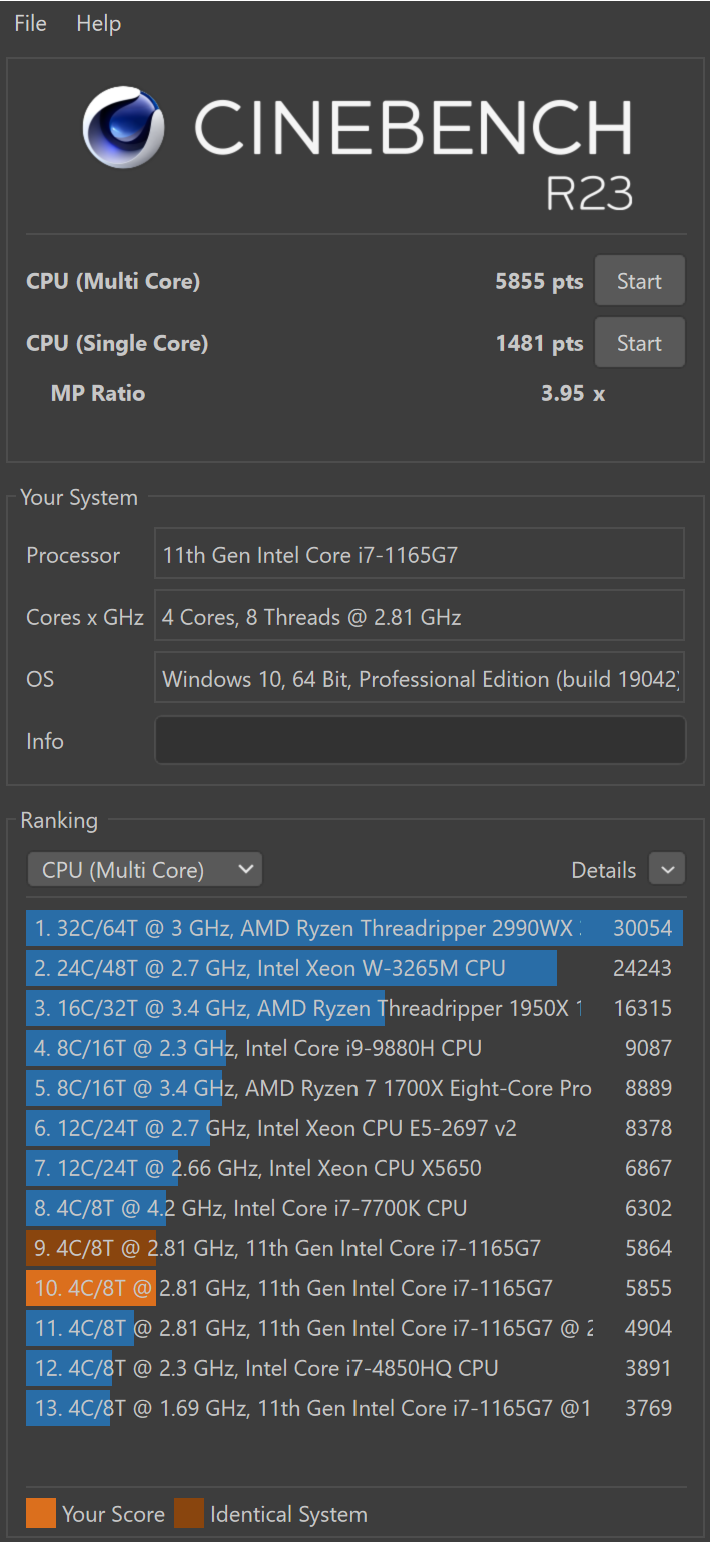Select the Core i9-9880H ranking row

click(354, 1048)
